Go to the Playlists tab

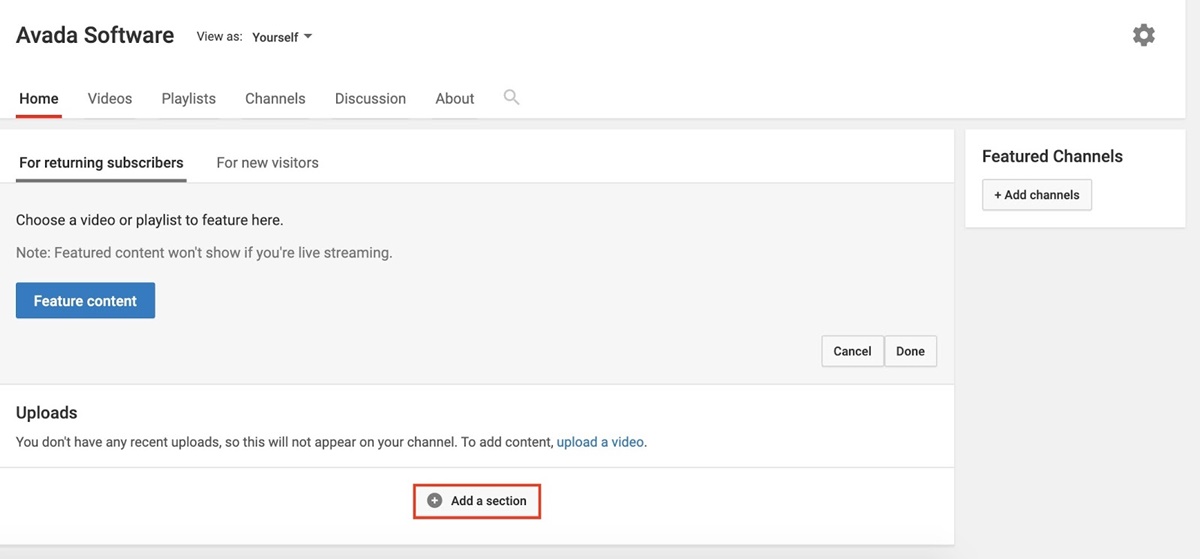(189, 98)
